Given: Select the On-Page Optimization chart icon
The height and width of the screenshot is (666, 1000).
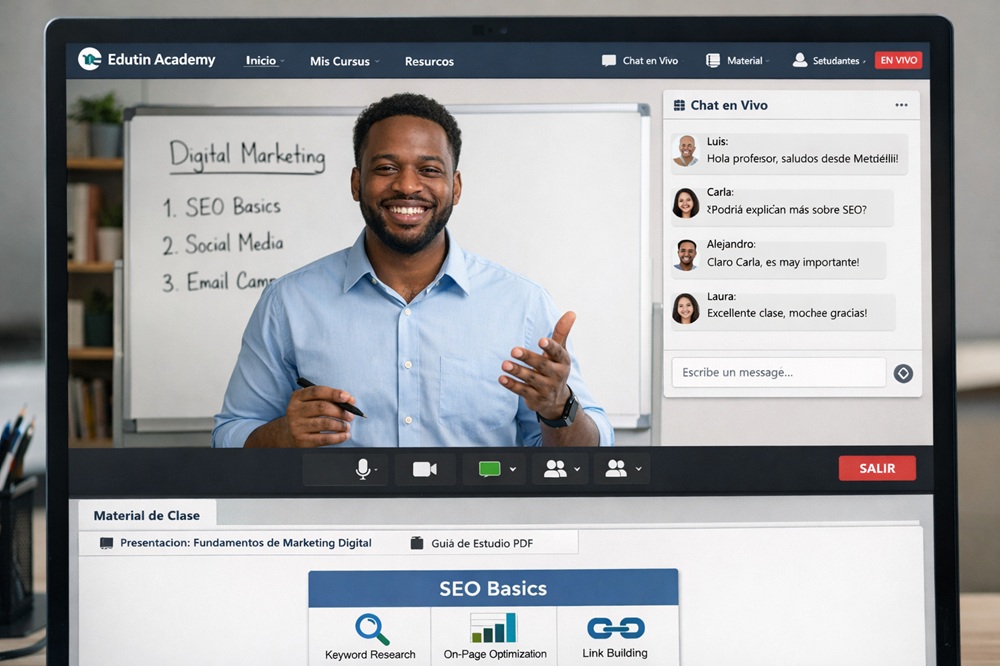Looking at the screenshot, I should (x=494, y=628).
